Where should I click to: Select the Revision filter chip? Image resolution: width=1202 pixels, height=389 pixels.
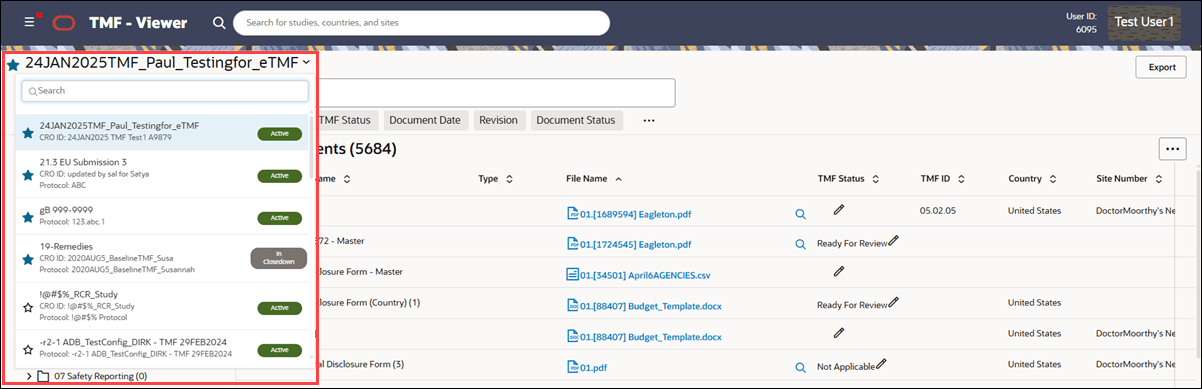click(498, 120)
